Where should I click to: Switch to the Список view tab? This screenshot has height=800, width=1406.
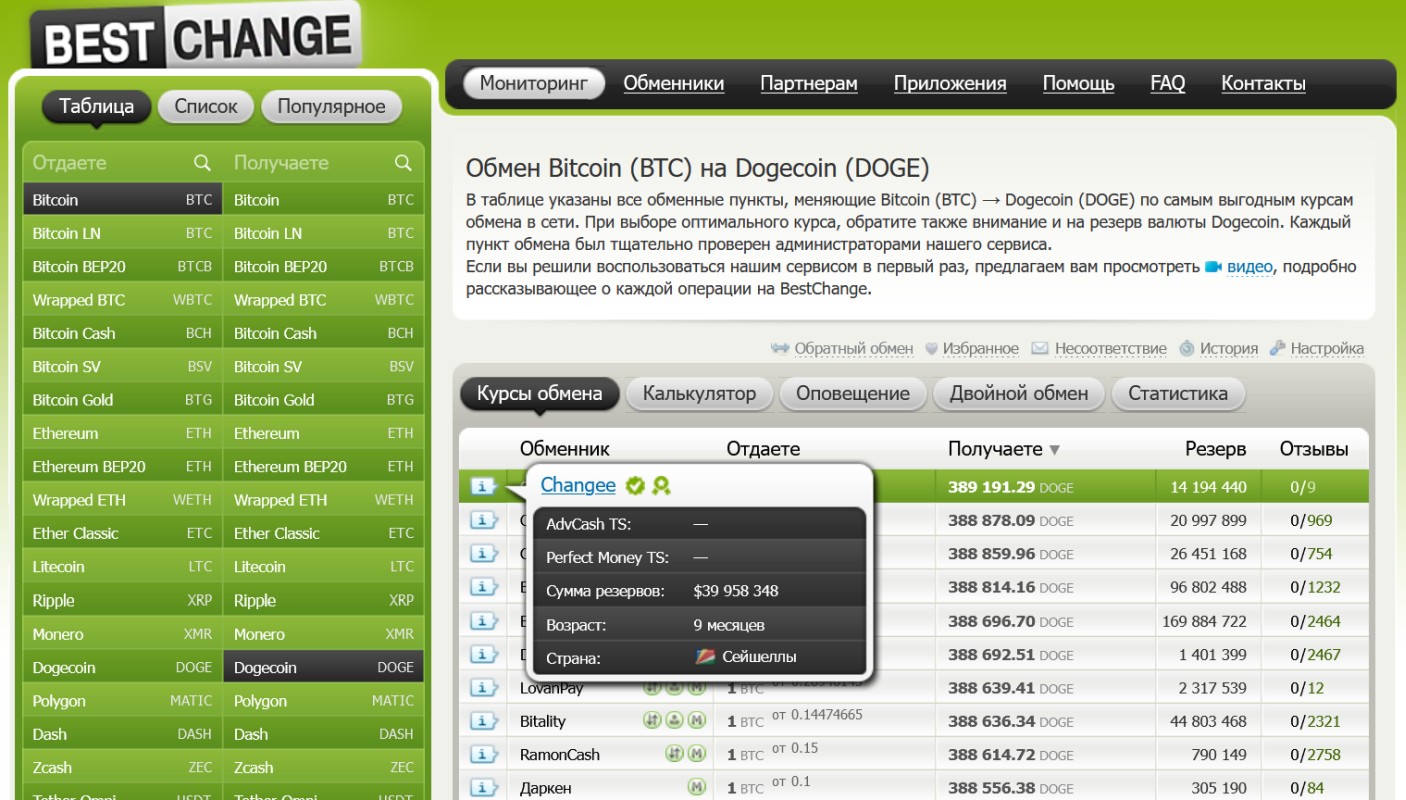pos(206,107)
